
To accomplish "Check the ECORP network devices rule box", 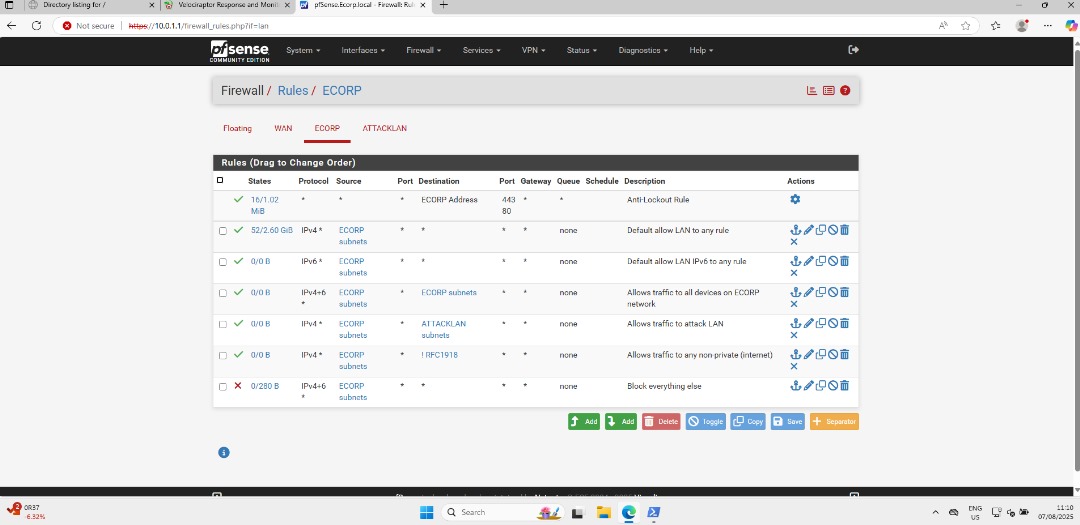I will tap(222, 293).
